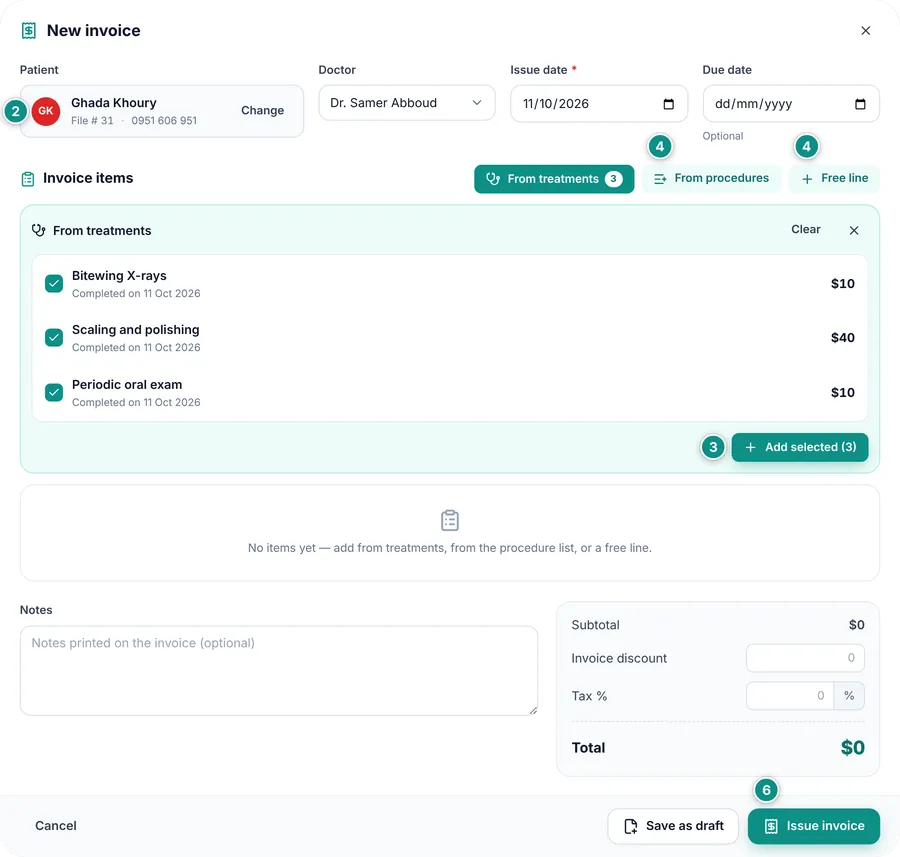Click the % unit beside Tax field
Screen dimensions: 900x857
point(849,696)
